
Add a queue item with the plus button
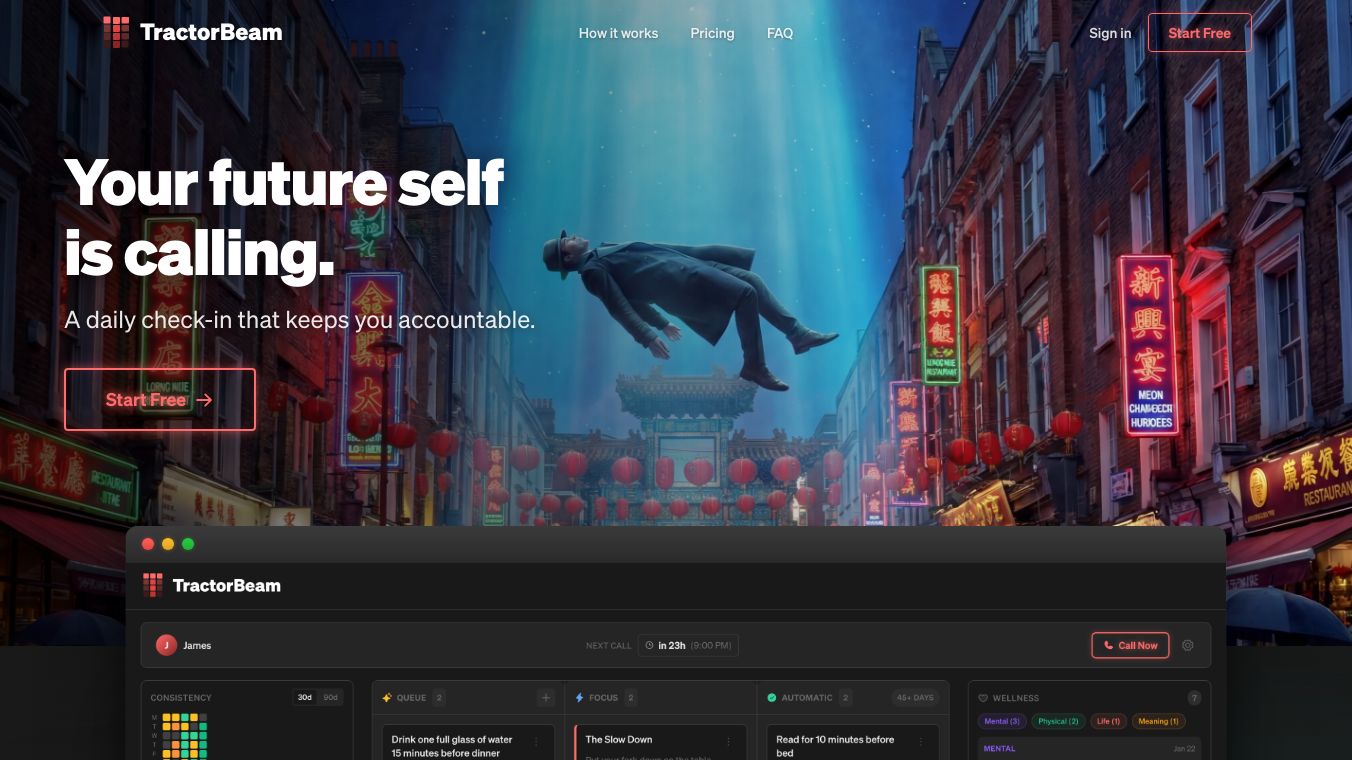point(546,698)
